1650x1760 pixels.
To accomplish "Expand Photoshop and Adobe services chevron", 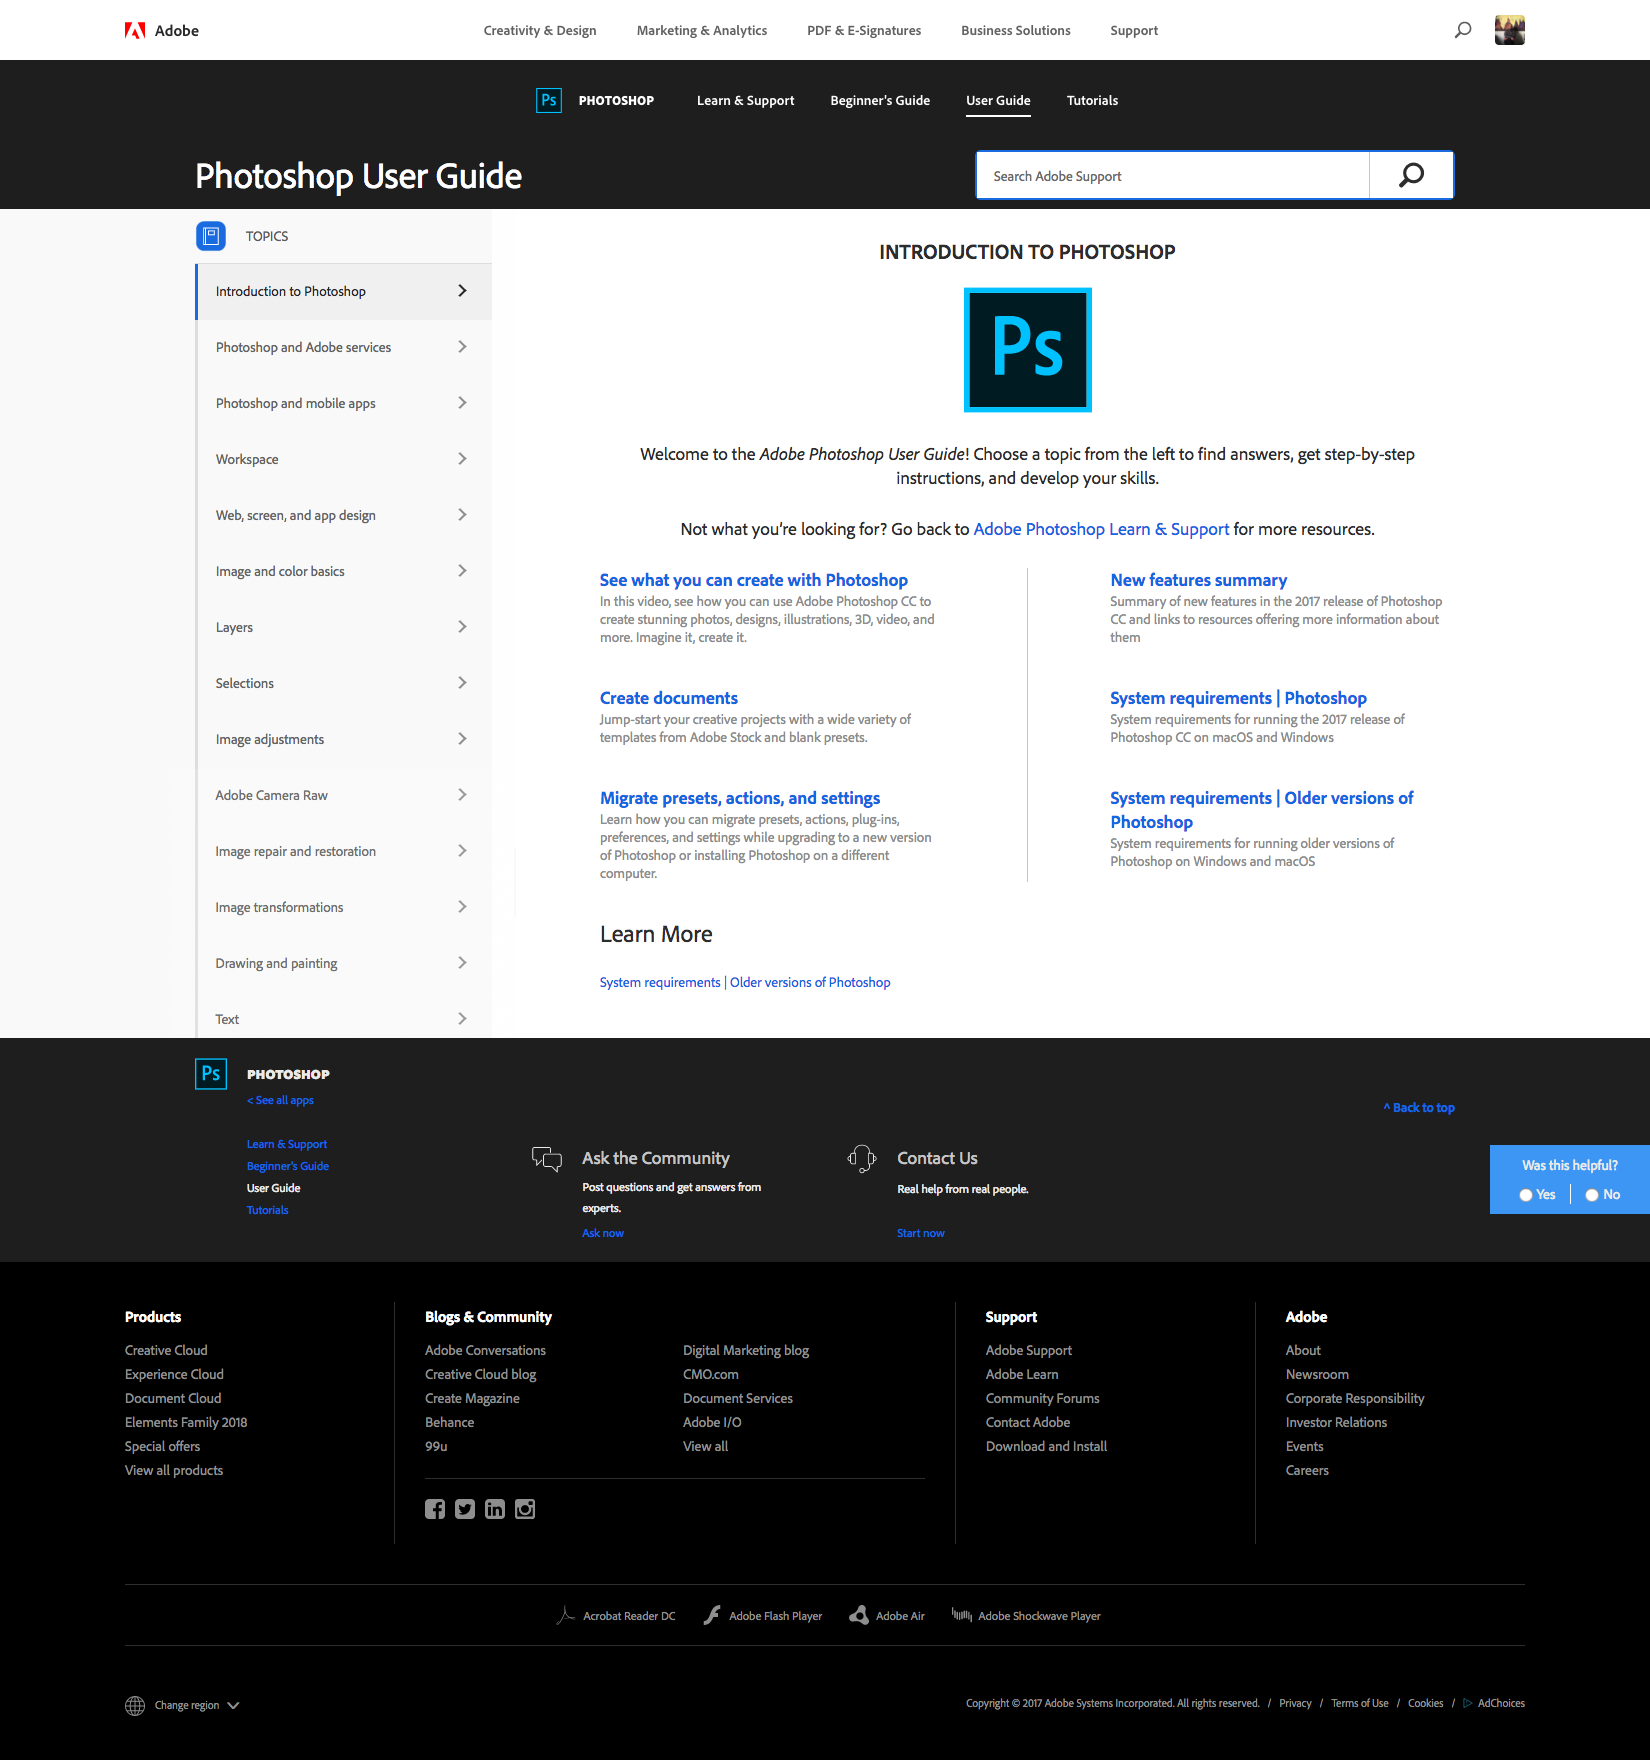I will coord(462,347).
